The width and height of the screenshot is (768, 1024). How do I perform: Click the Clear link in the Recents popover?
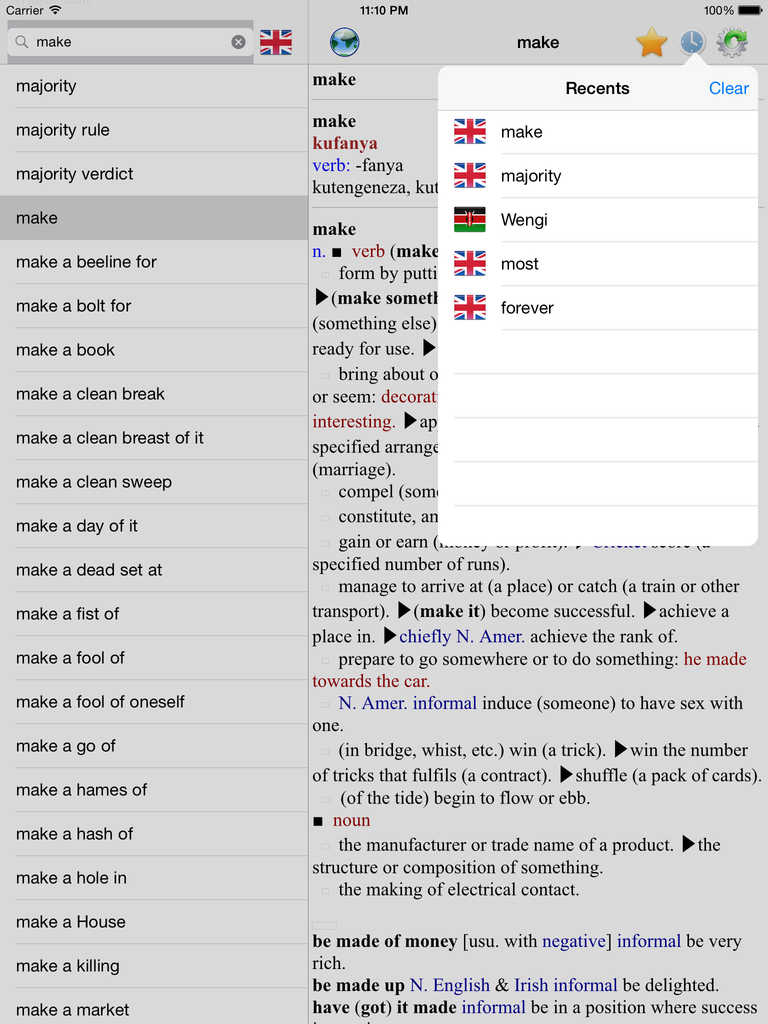(728, 88)
